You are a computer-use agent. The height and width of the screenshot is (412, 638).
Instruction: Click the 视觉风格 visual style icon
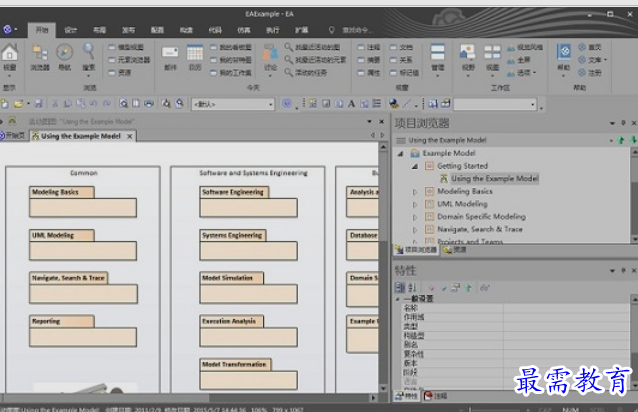click(511, 48)
